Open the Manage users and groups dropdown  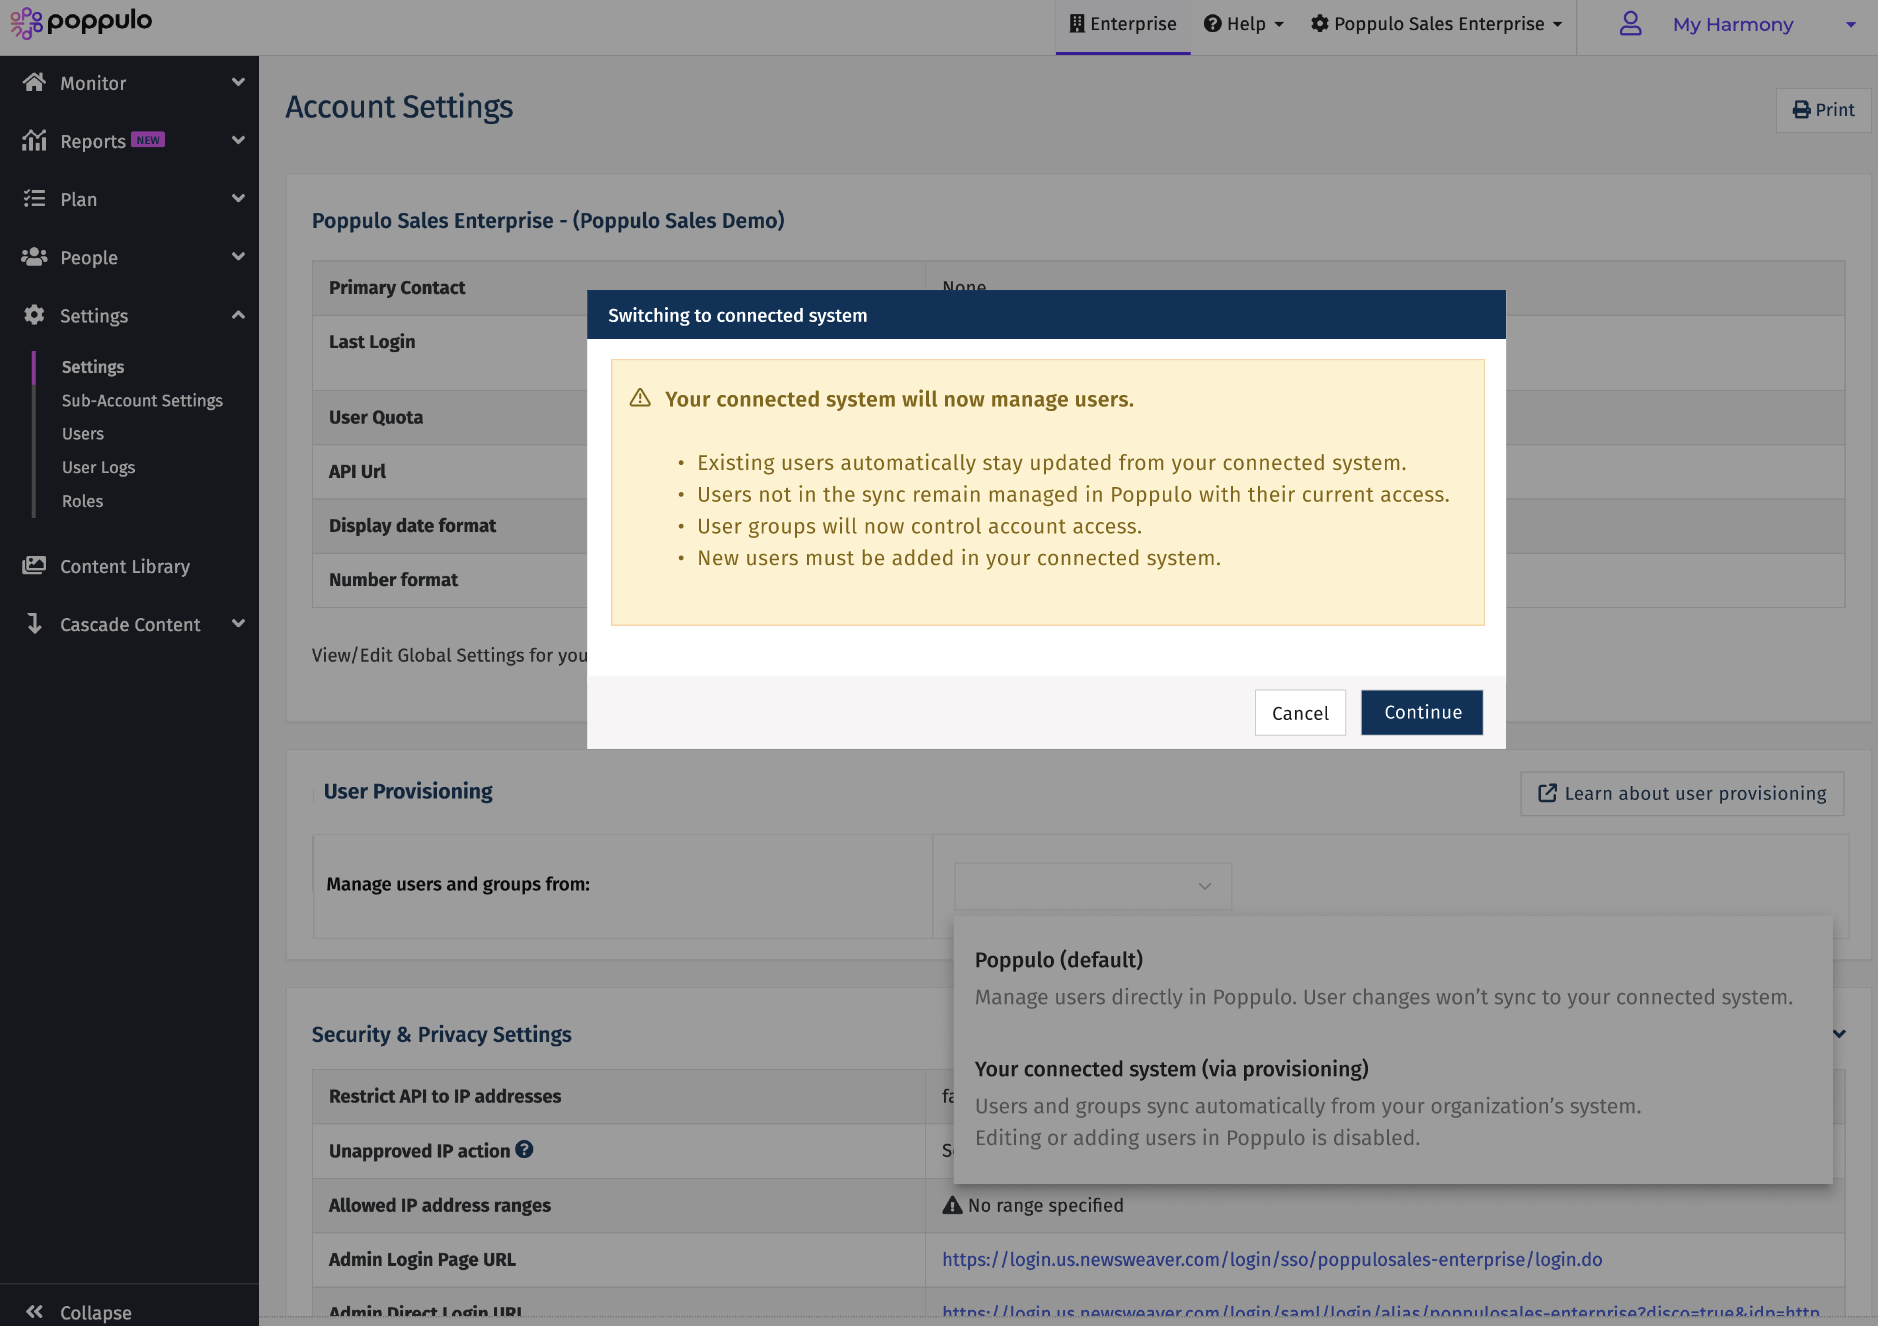[1092, 886]
